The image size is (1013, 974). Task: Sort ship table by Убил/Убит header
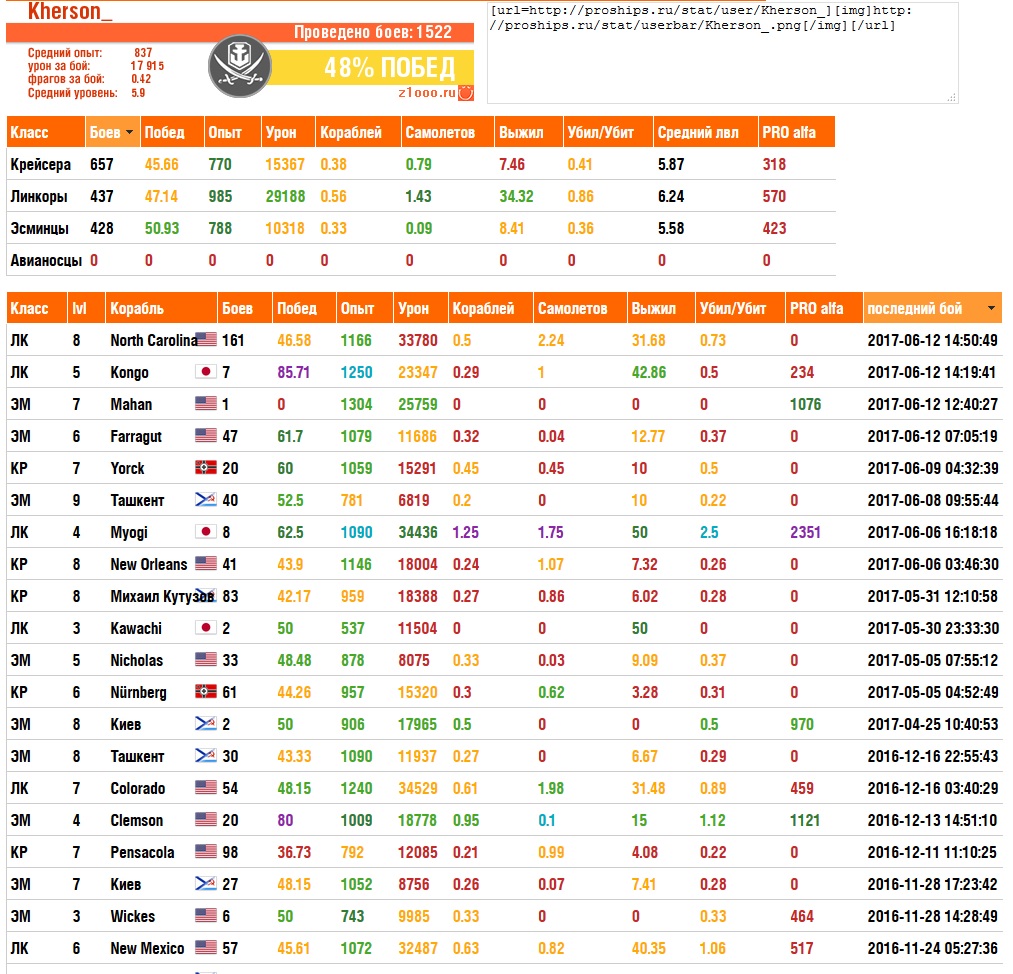(740, 308)
